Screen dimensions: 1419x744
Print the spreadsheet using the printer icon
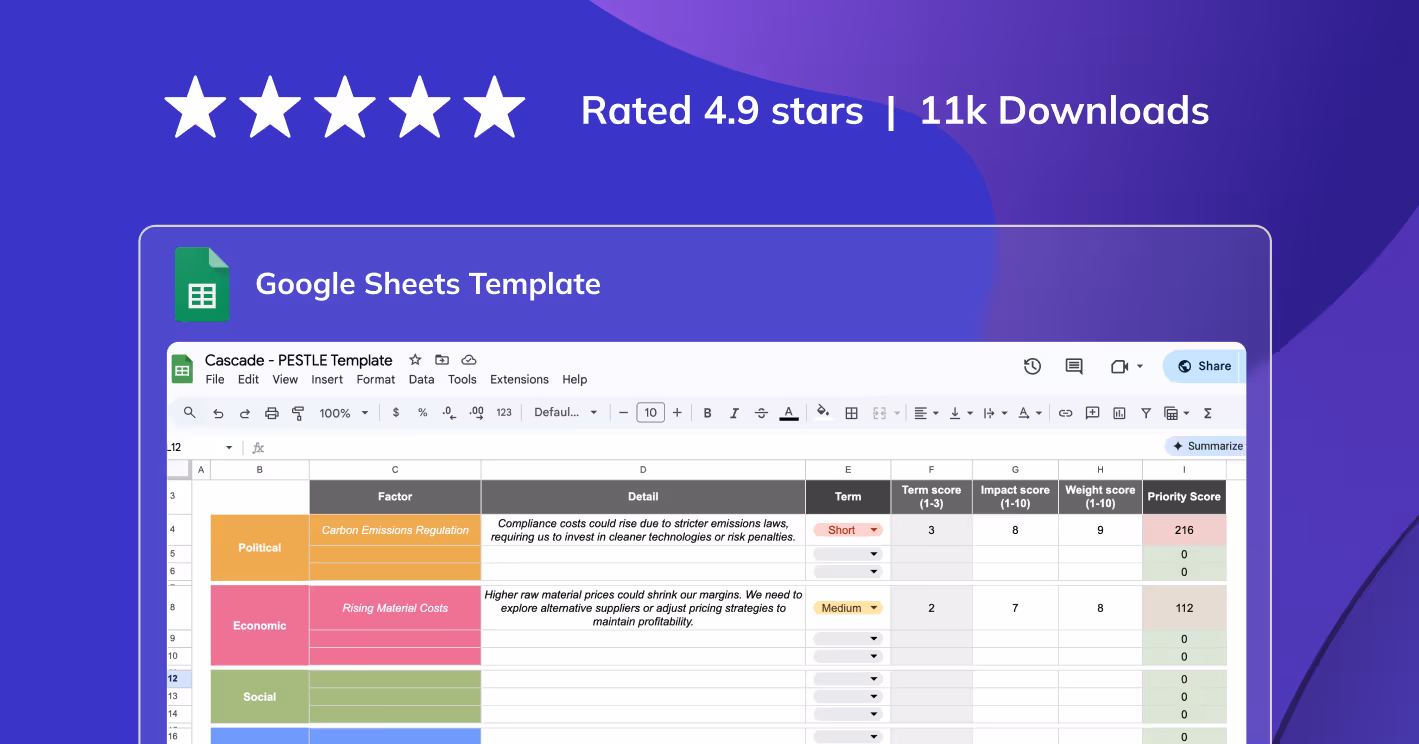pyautogui.click(x=271, y=413)
